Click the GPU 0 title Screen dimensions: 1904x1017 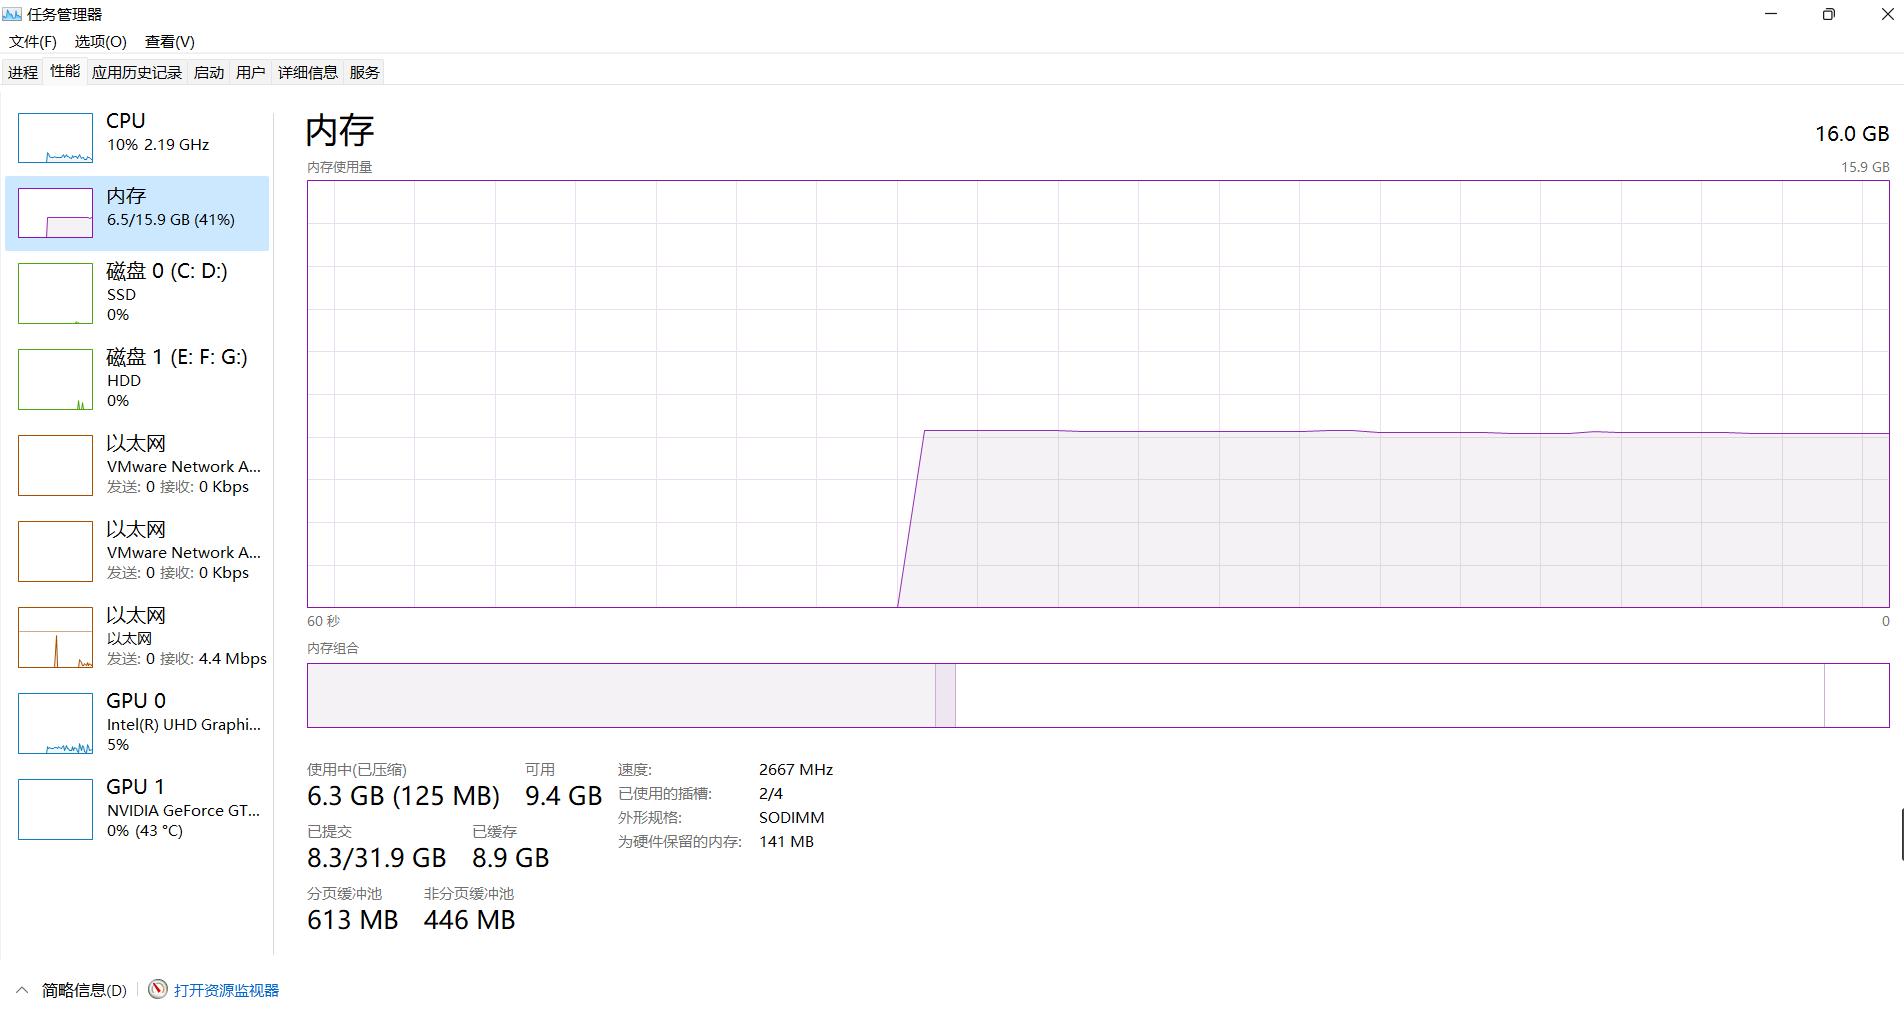tap(136, 701)
